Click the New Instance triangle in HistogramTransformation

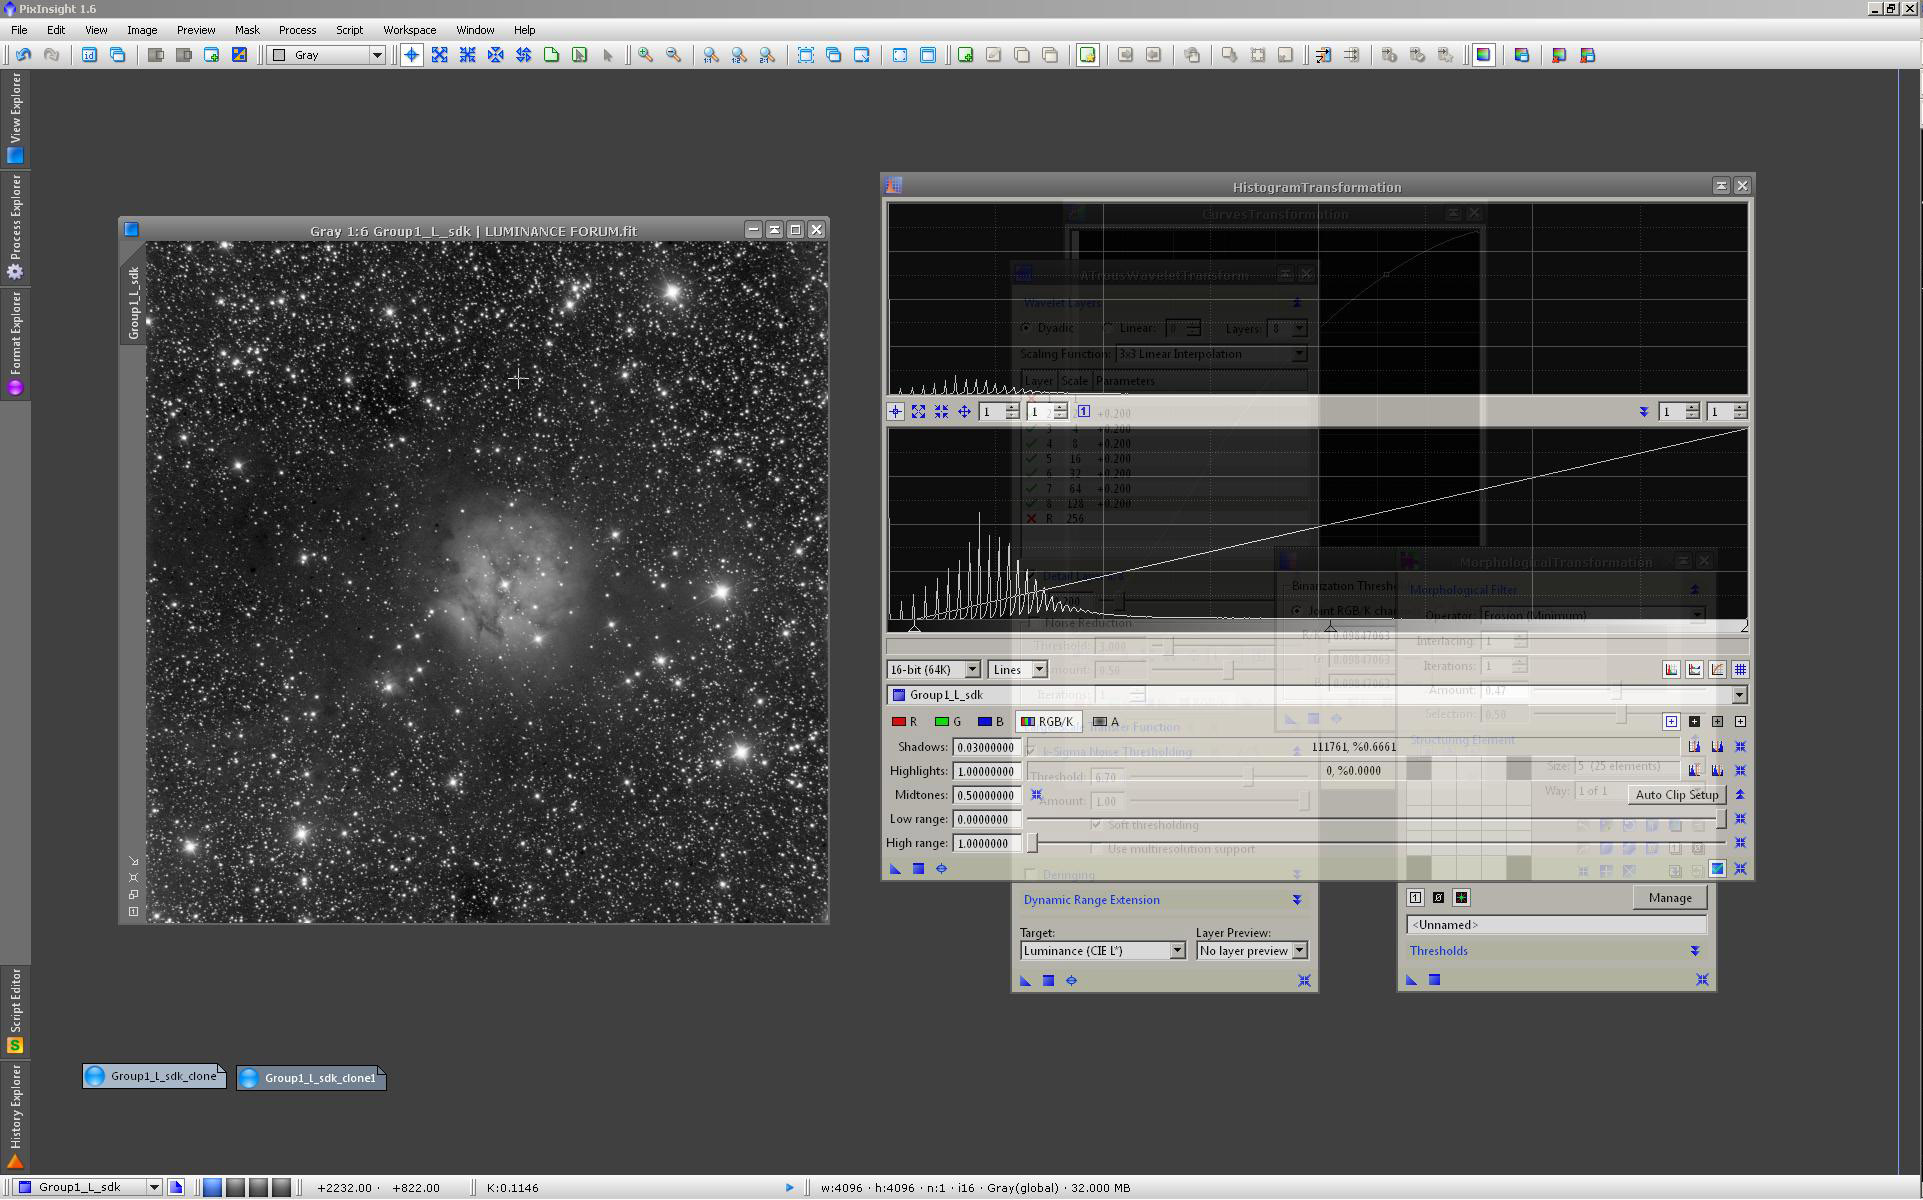[896, 869]
